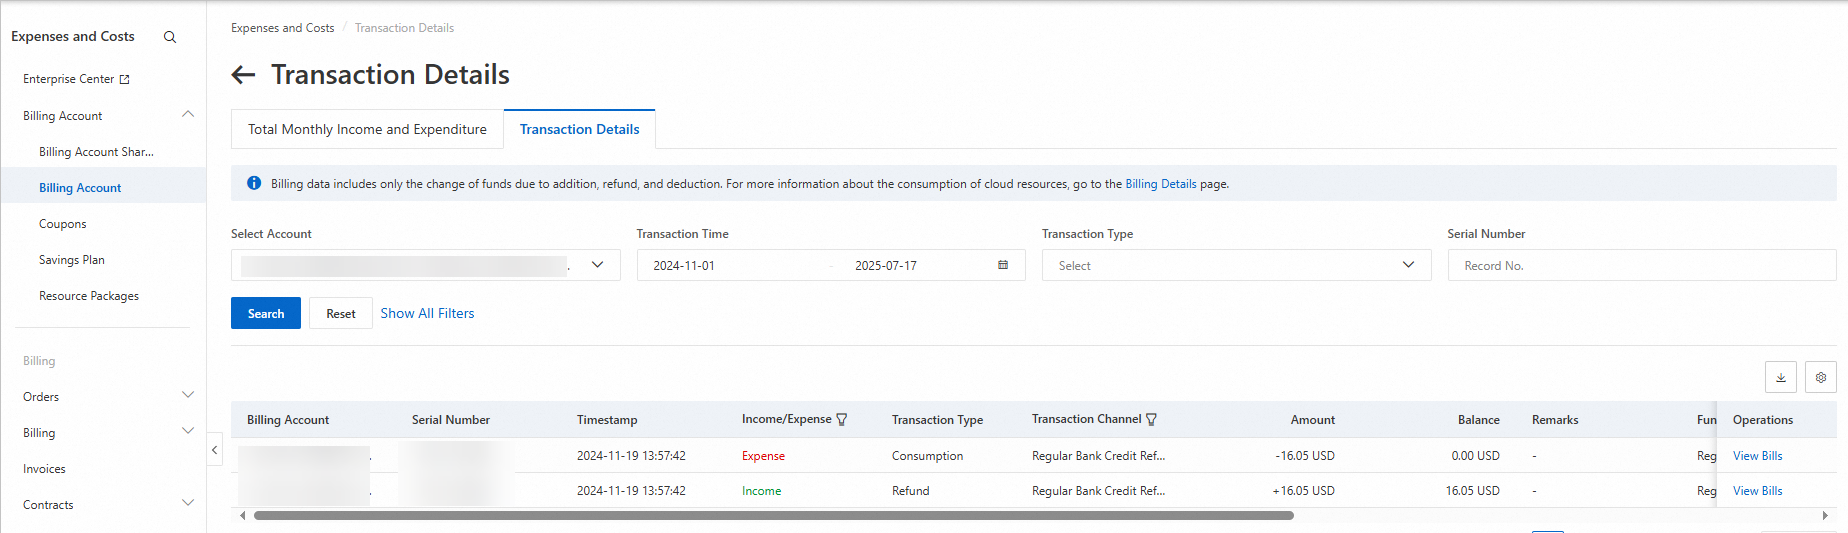This screenshot has width=1848, height=533.
Task: Click the Operations column header
Action: [x=1762, y=420]
